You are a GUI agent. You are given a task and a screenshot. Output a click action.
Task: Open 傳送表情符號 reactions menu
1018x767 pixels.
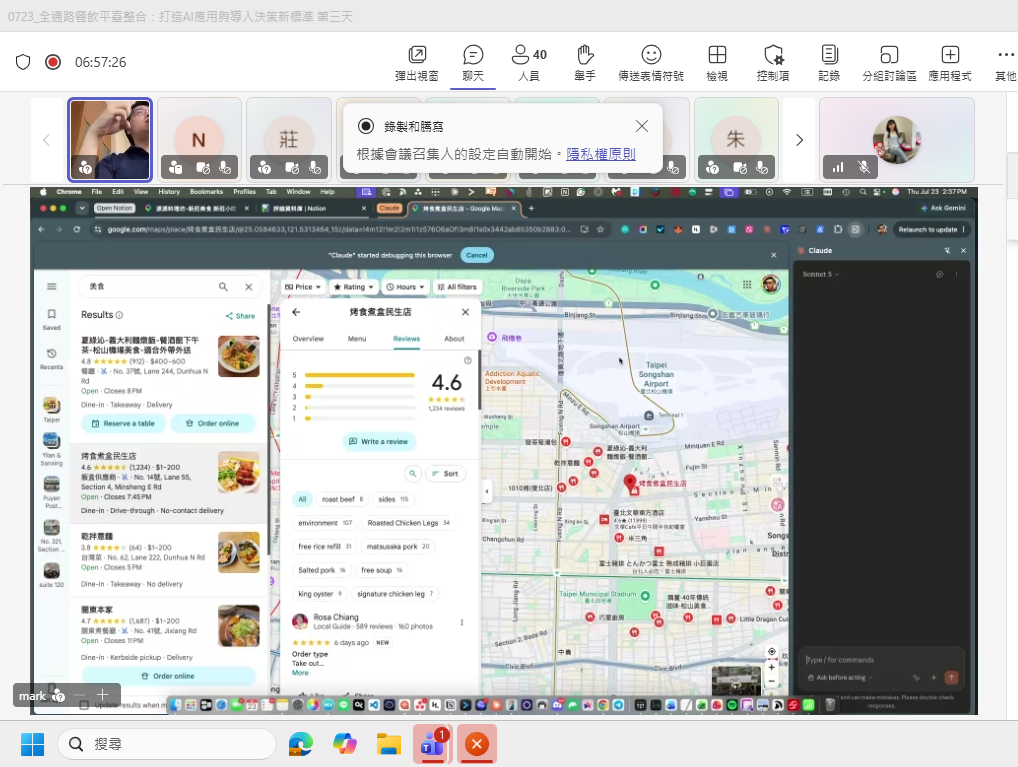651,63
